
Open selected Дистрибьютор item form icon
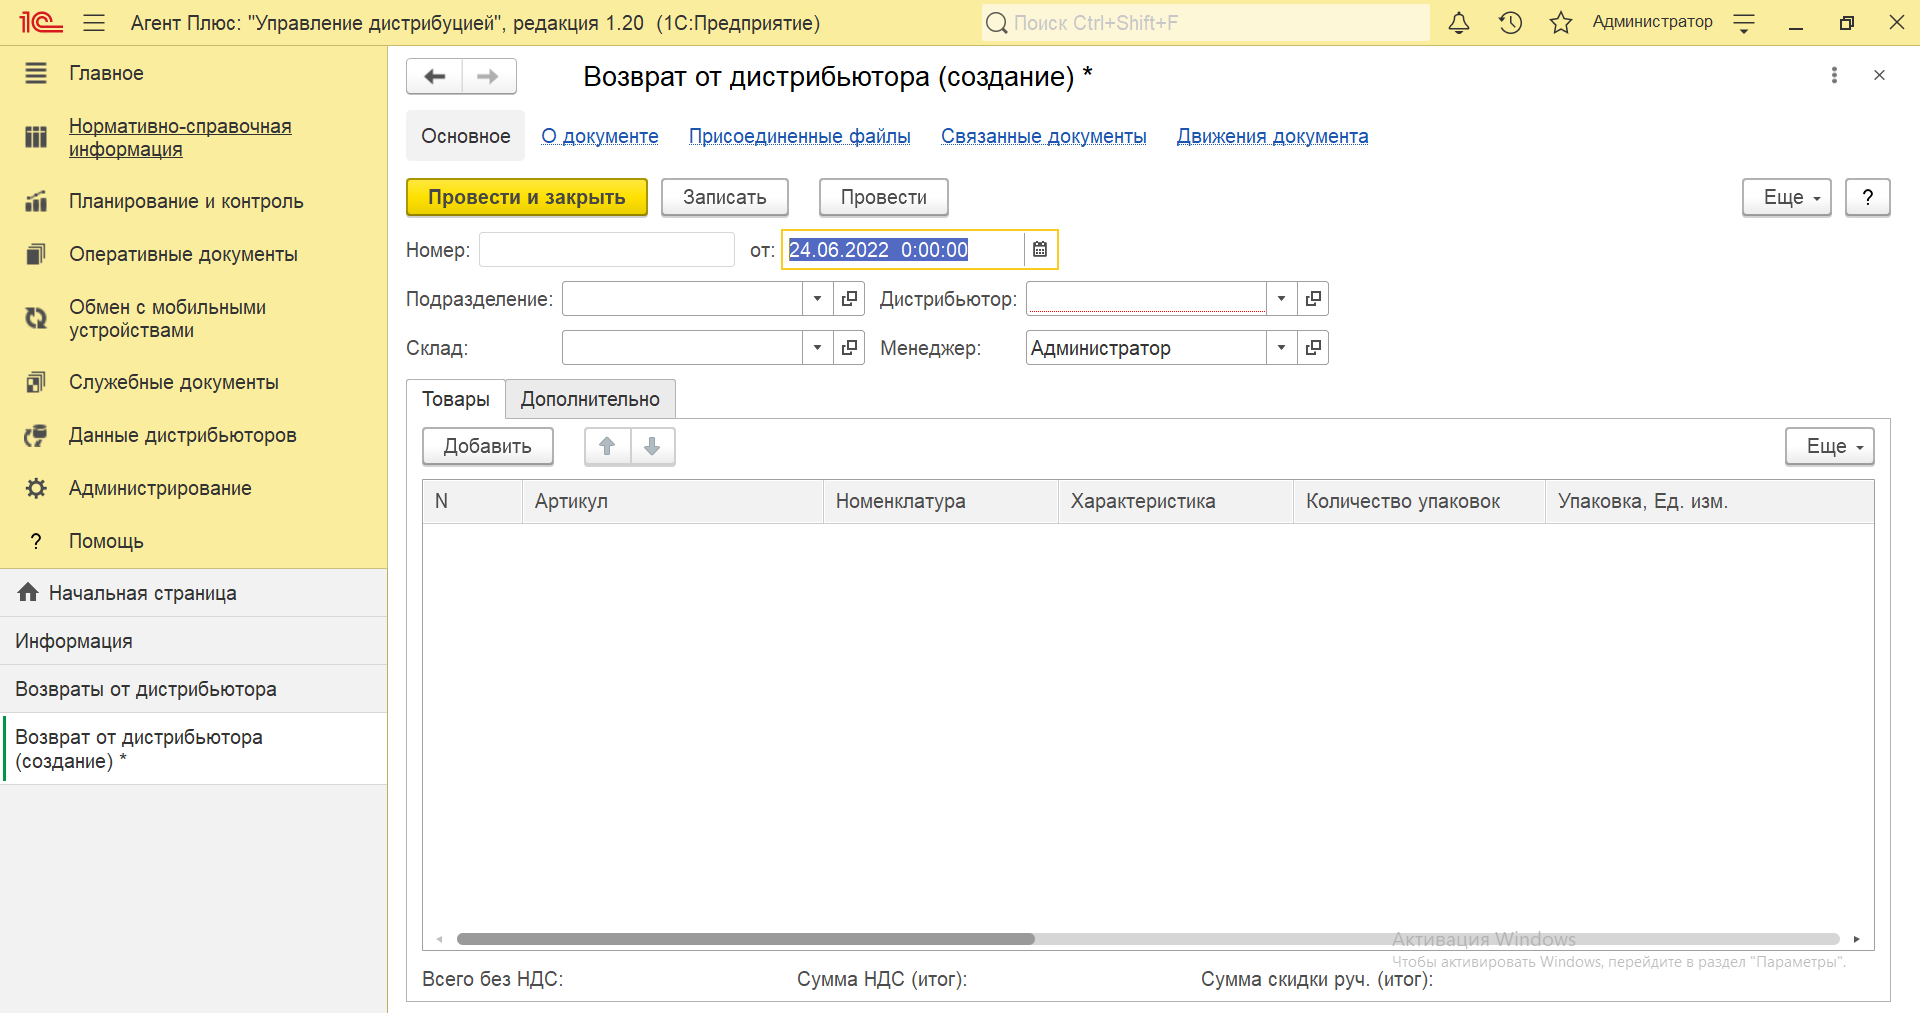coord(1313,298)
